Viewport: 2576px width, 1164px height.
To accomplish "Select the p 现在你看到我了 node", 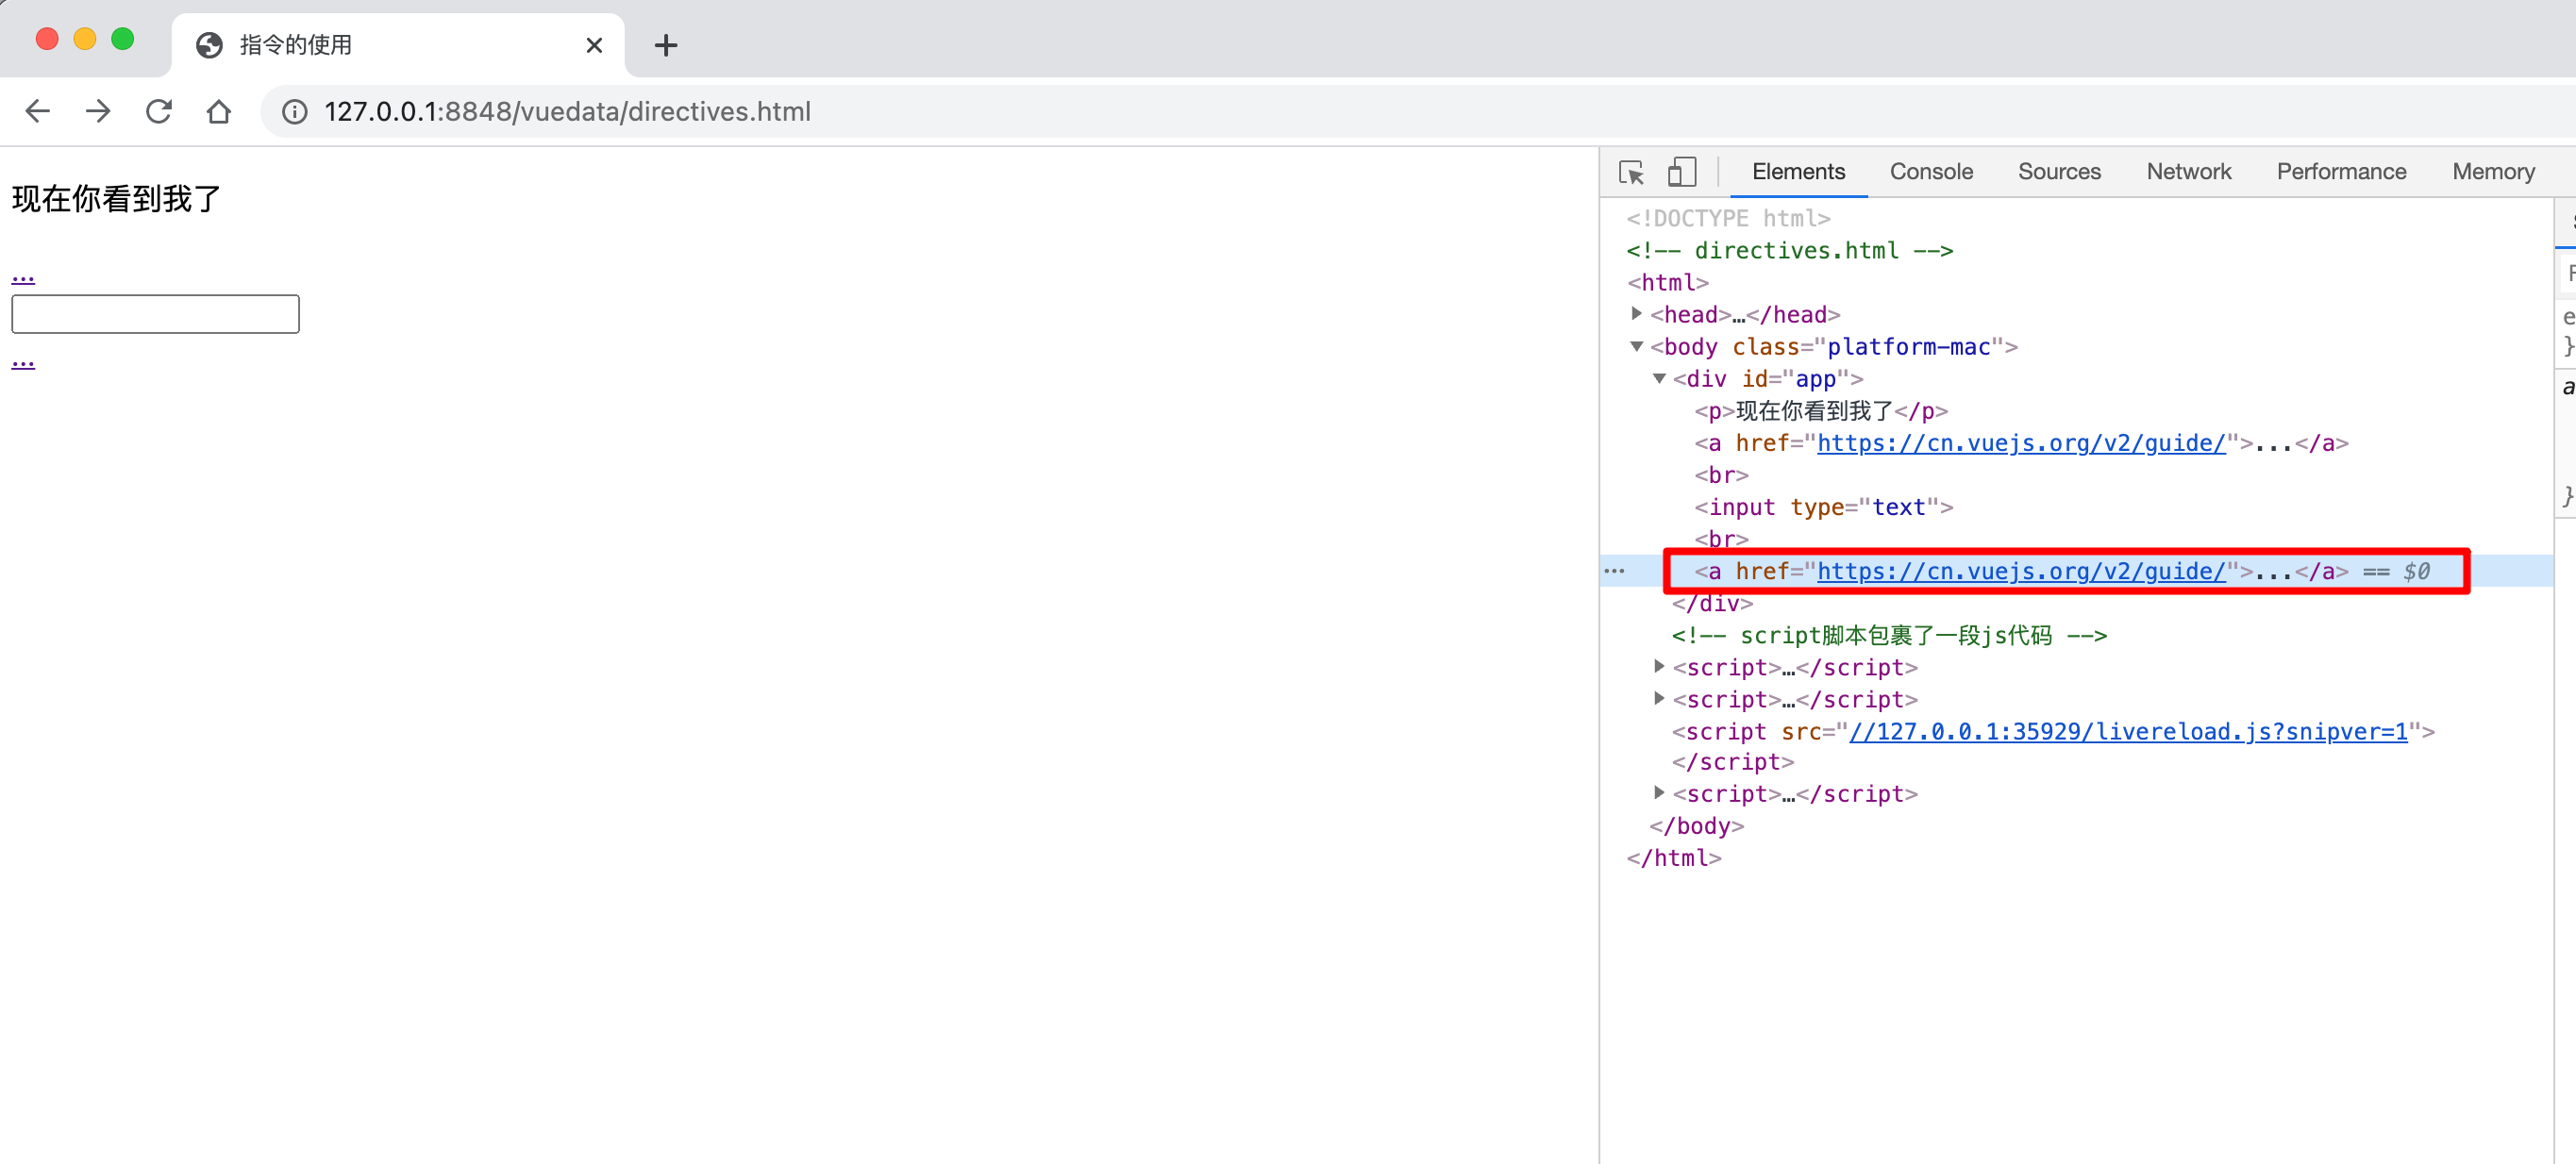I will 1821,411.
